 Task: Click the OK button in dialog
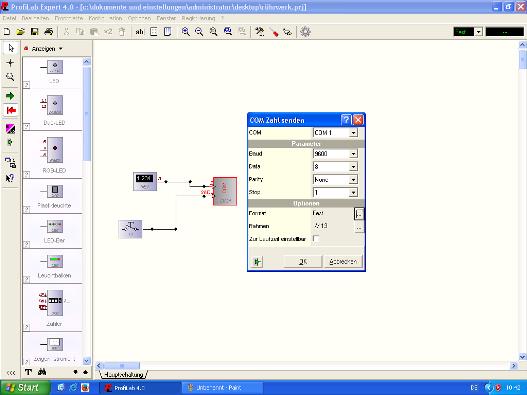pos(302,262)
